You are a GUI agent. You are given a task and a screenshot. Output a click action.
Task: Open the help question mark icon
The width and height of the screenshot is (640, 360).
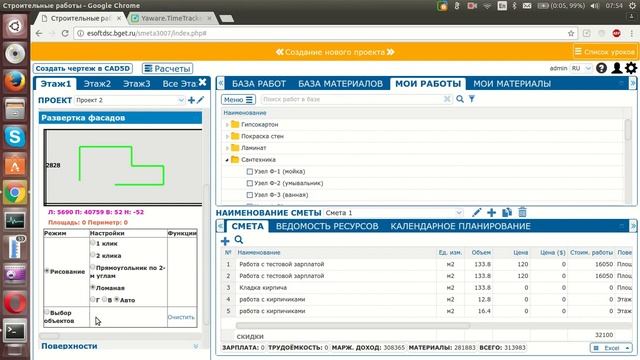coord(601,68)
